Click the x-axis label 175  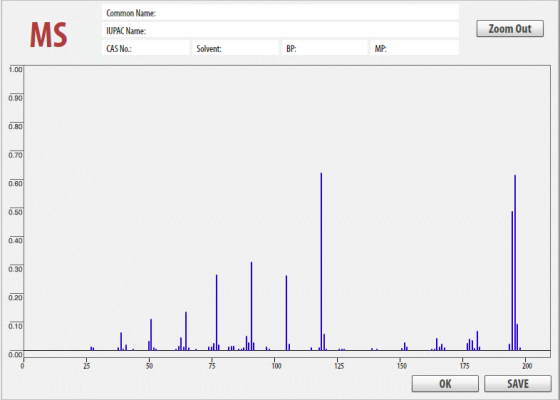pyautogui.click(x=464, y=366)
